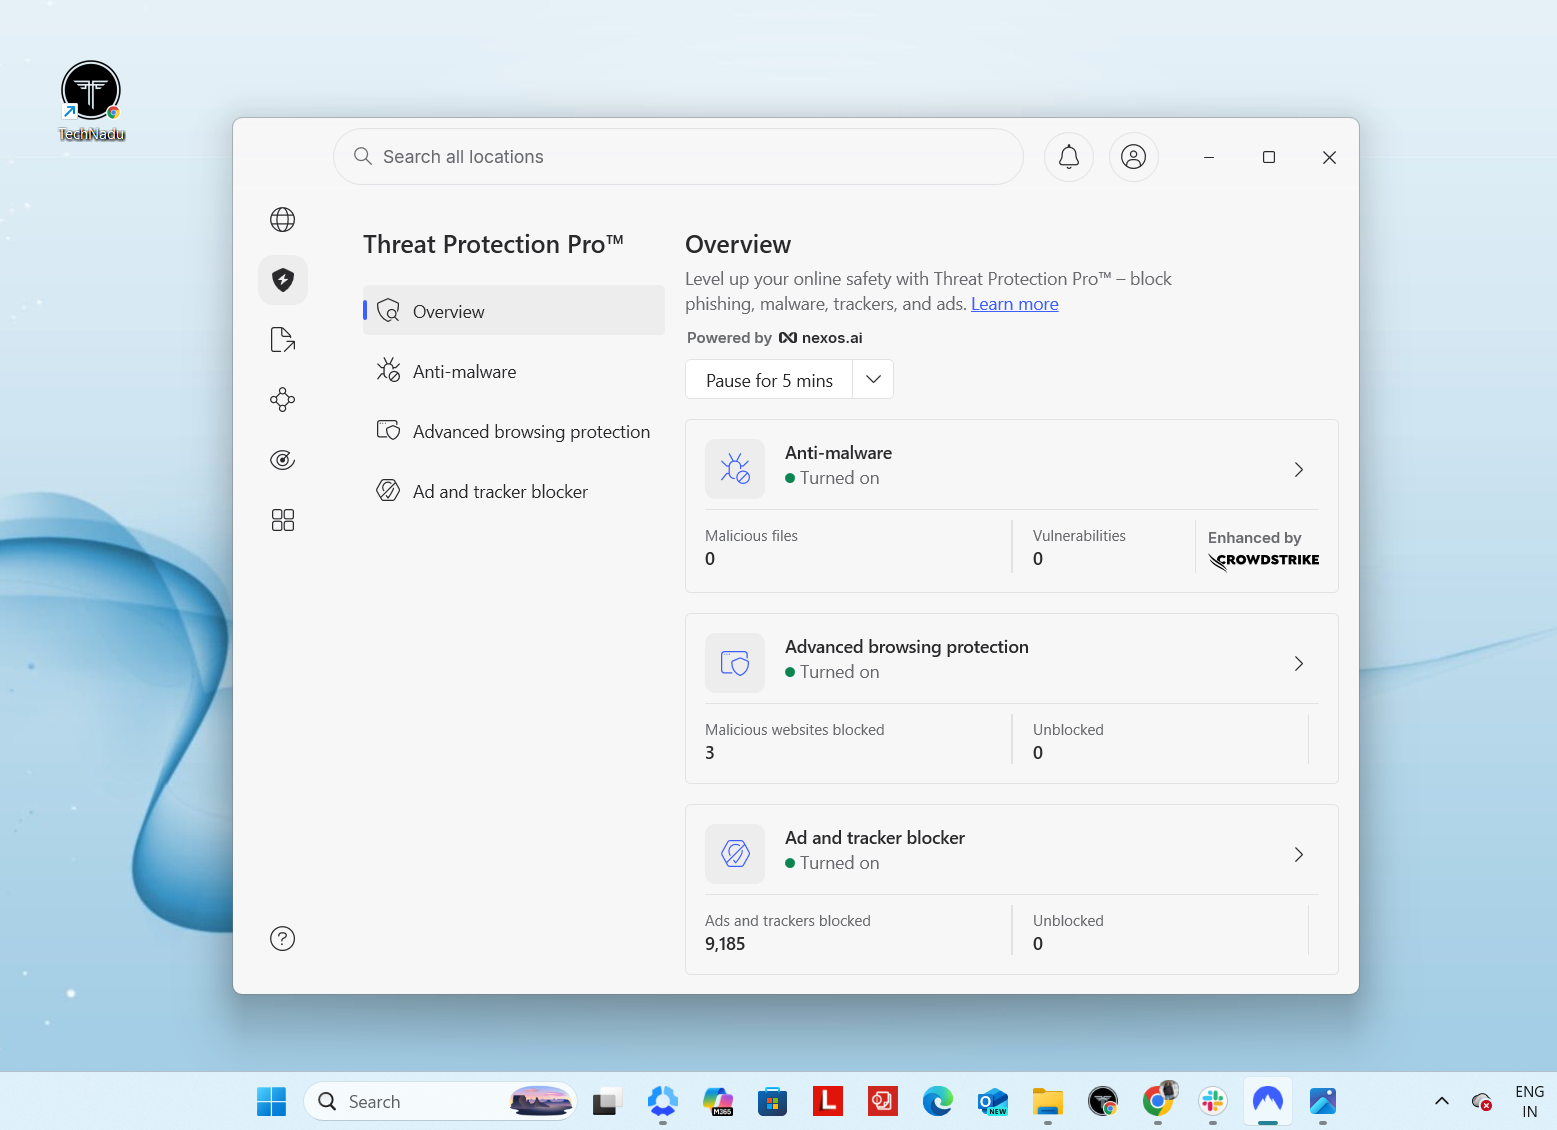This screenshot has width=1557, height=1130.
Task: Click the NordVPN taskbar icon
Action: click(x=1268, y=1101)
